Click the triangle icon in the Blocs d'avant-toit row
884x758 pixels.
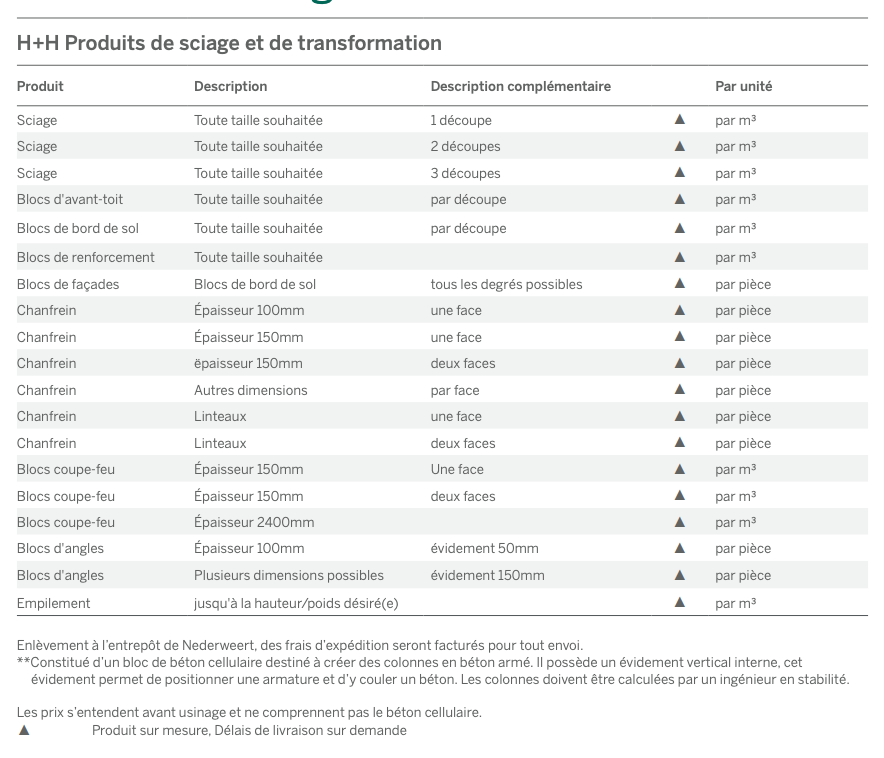[680, 198]
